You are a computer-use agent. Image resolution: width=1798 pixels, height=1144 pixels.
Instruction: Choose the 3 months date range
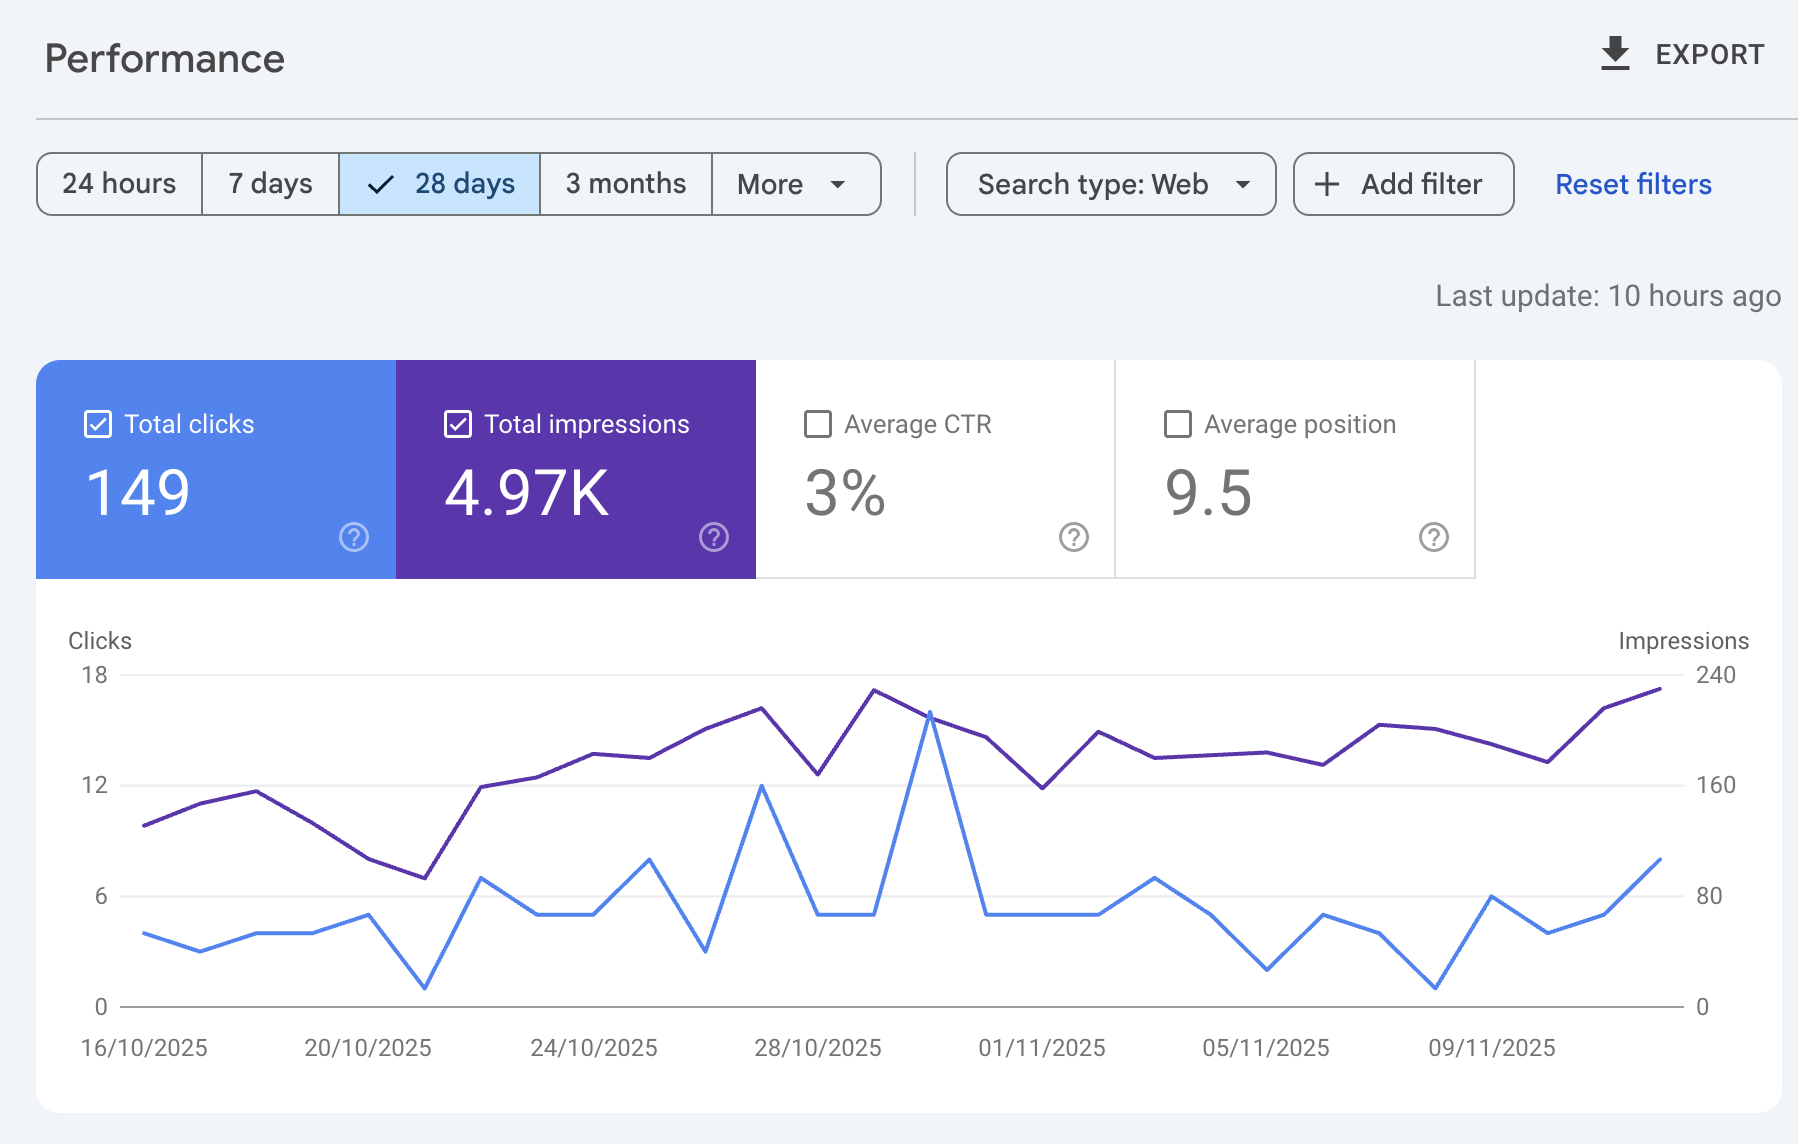[x=626, y=184]
